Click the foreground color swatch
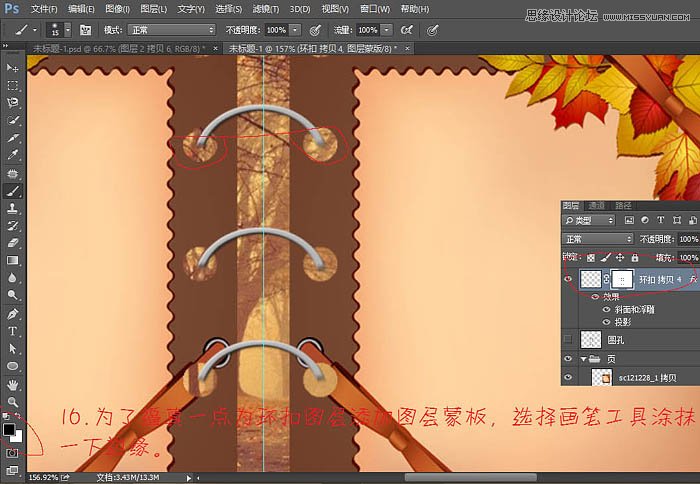The height and width of the screenshot is (484, 700). click(x=9, y=429)
